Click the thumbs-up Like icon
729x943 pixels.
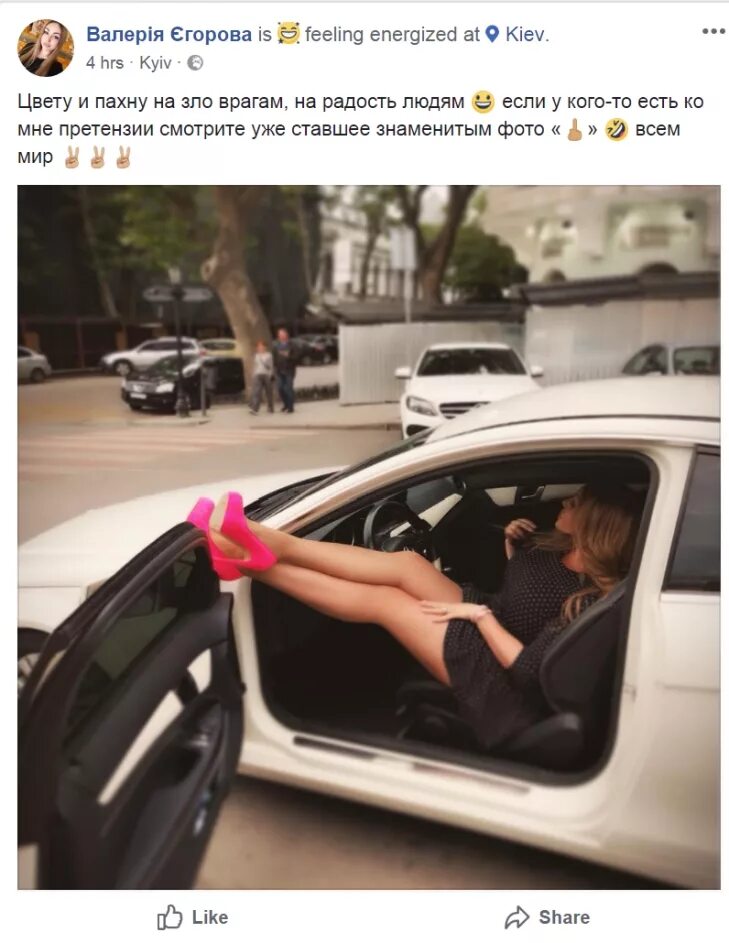[x=169, y=917]
